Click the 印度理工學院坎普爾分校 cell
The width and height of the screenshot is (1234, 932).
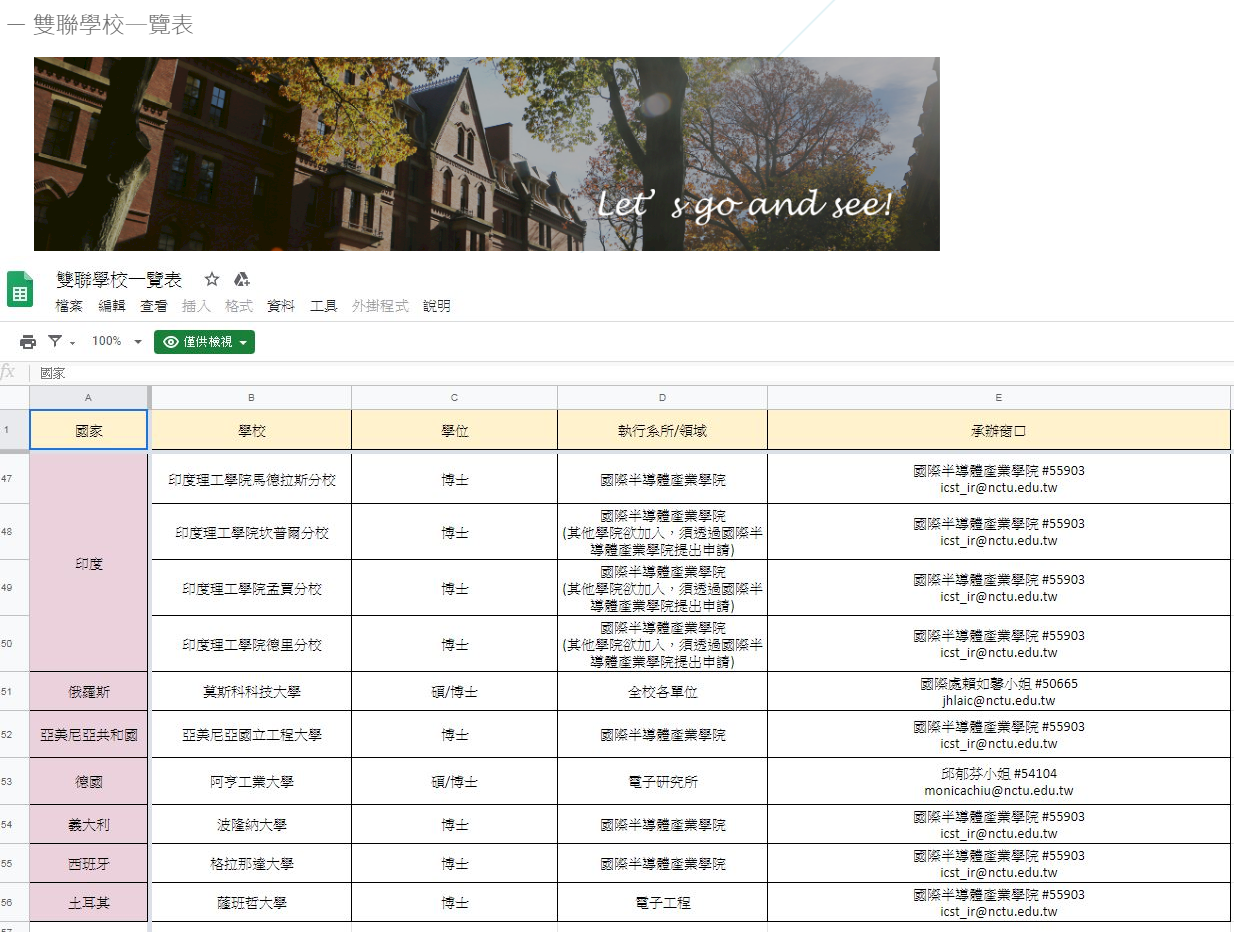click(251, 532)
